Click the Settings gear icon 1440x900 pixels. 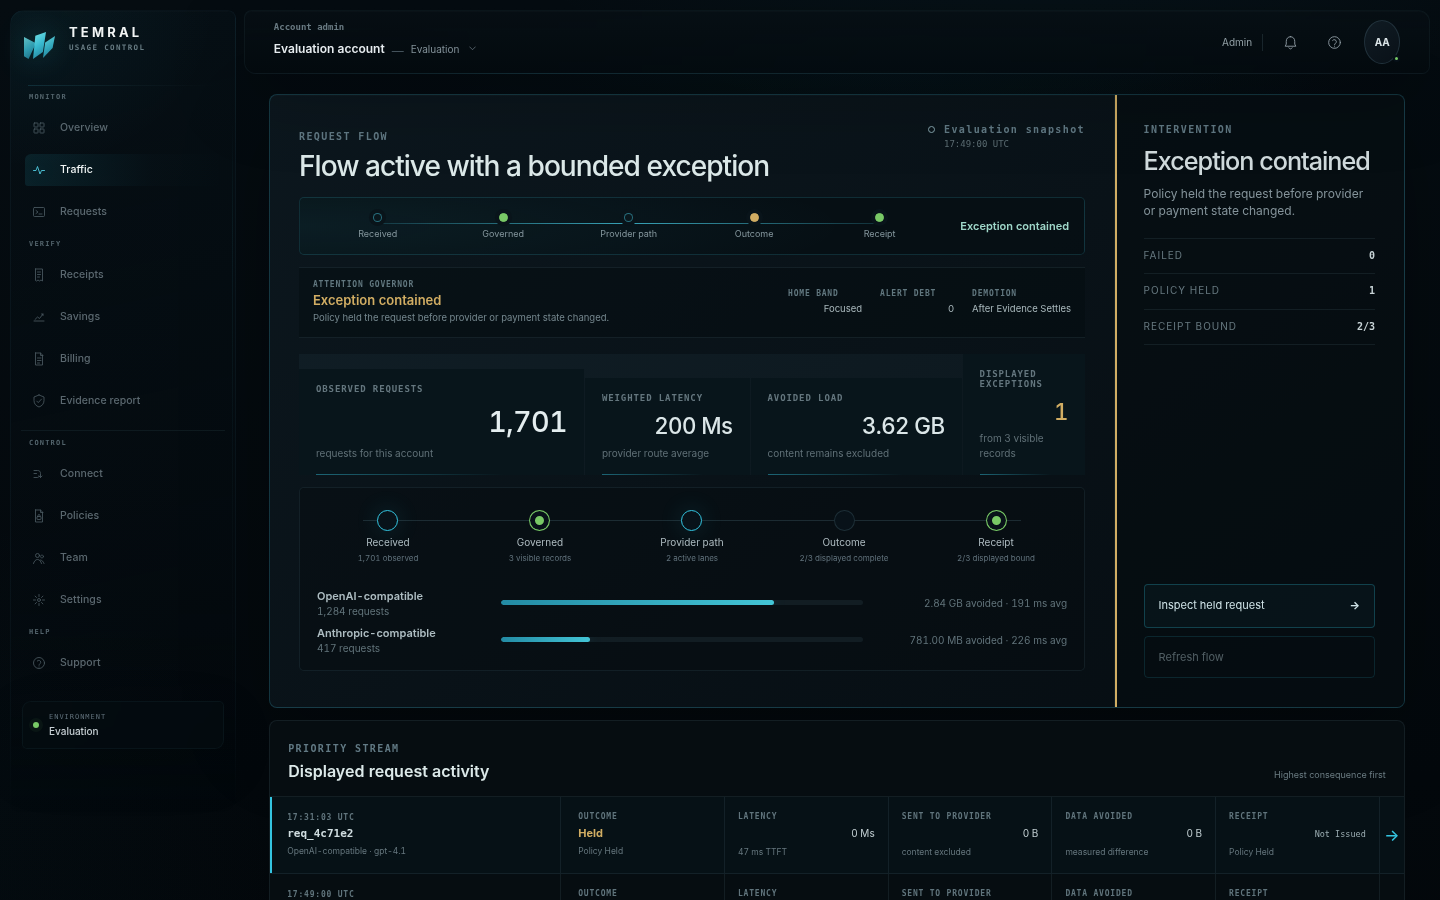pyautogui.click(x=39, y=600)
